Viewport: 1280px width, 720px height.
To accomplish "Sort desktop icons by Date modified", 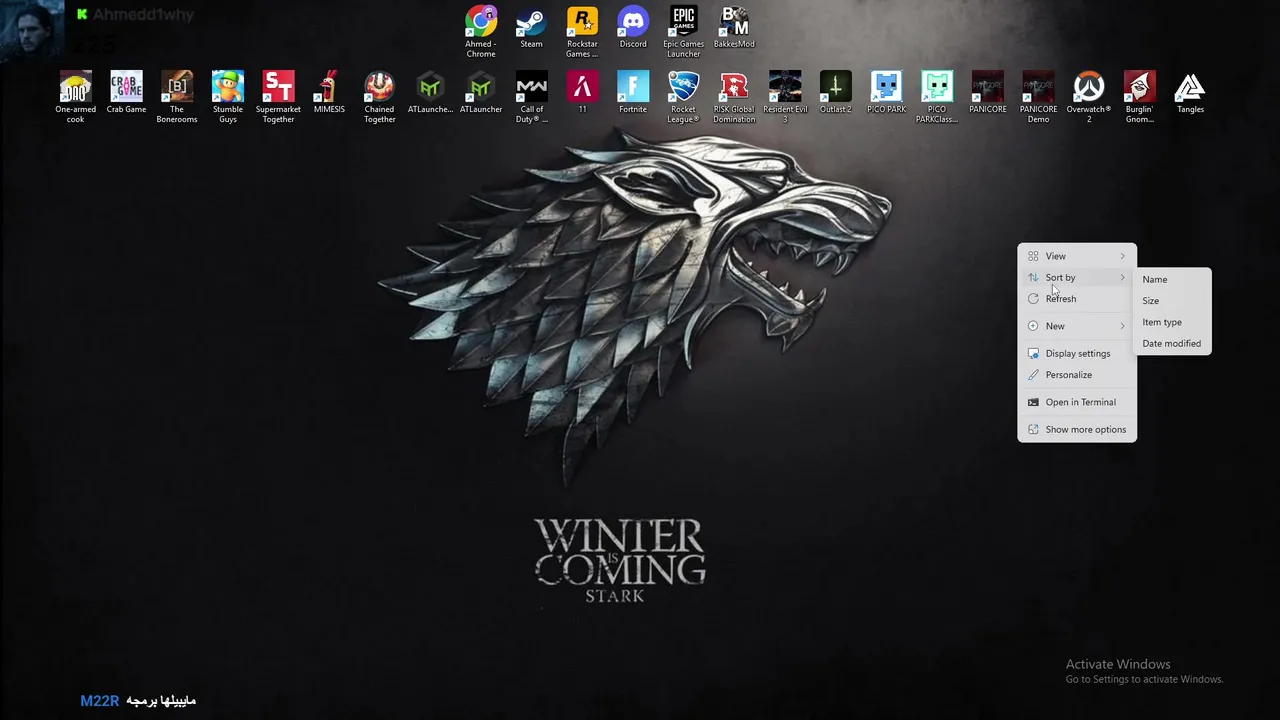I will [x=1172, y=343].
